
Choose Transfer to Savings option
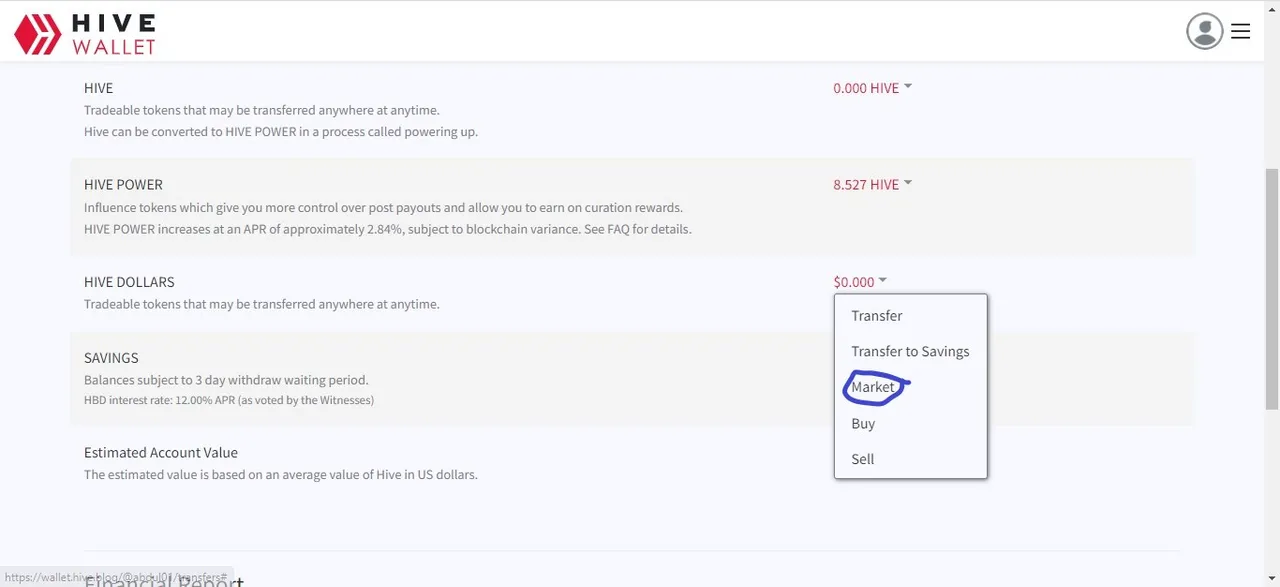point(911,352)
